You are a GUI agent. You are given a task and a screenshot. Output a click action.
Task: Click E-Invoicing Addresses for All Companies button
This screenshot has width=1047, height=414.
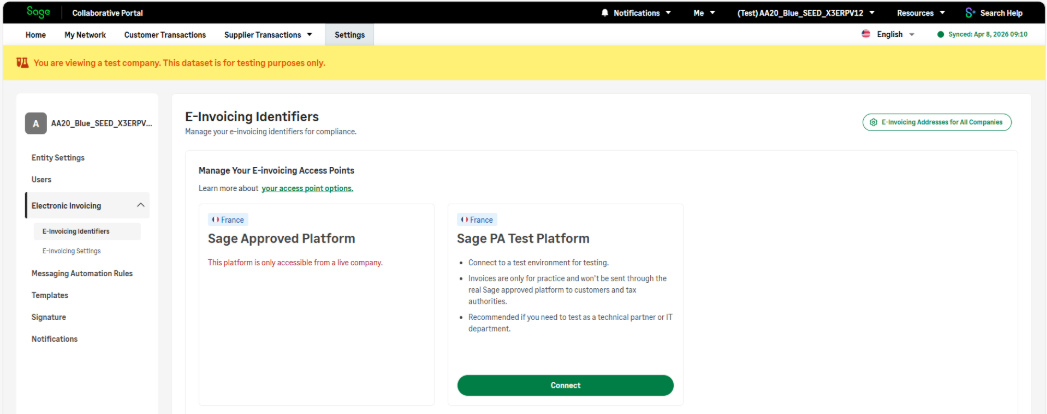pyautogui.click(x=937, y=122)
